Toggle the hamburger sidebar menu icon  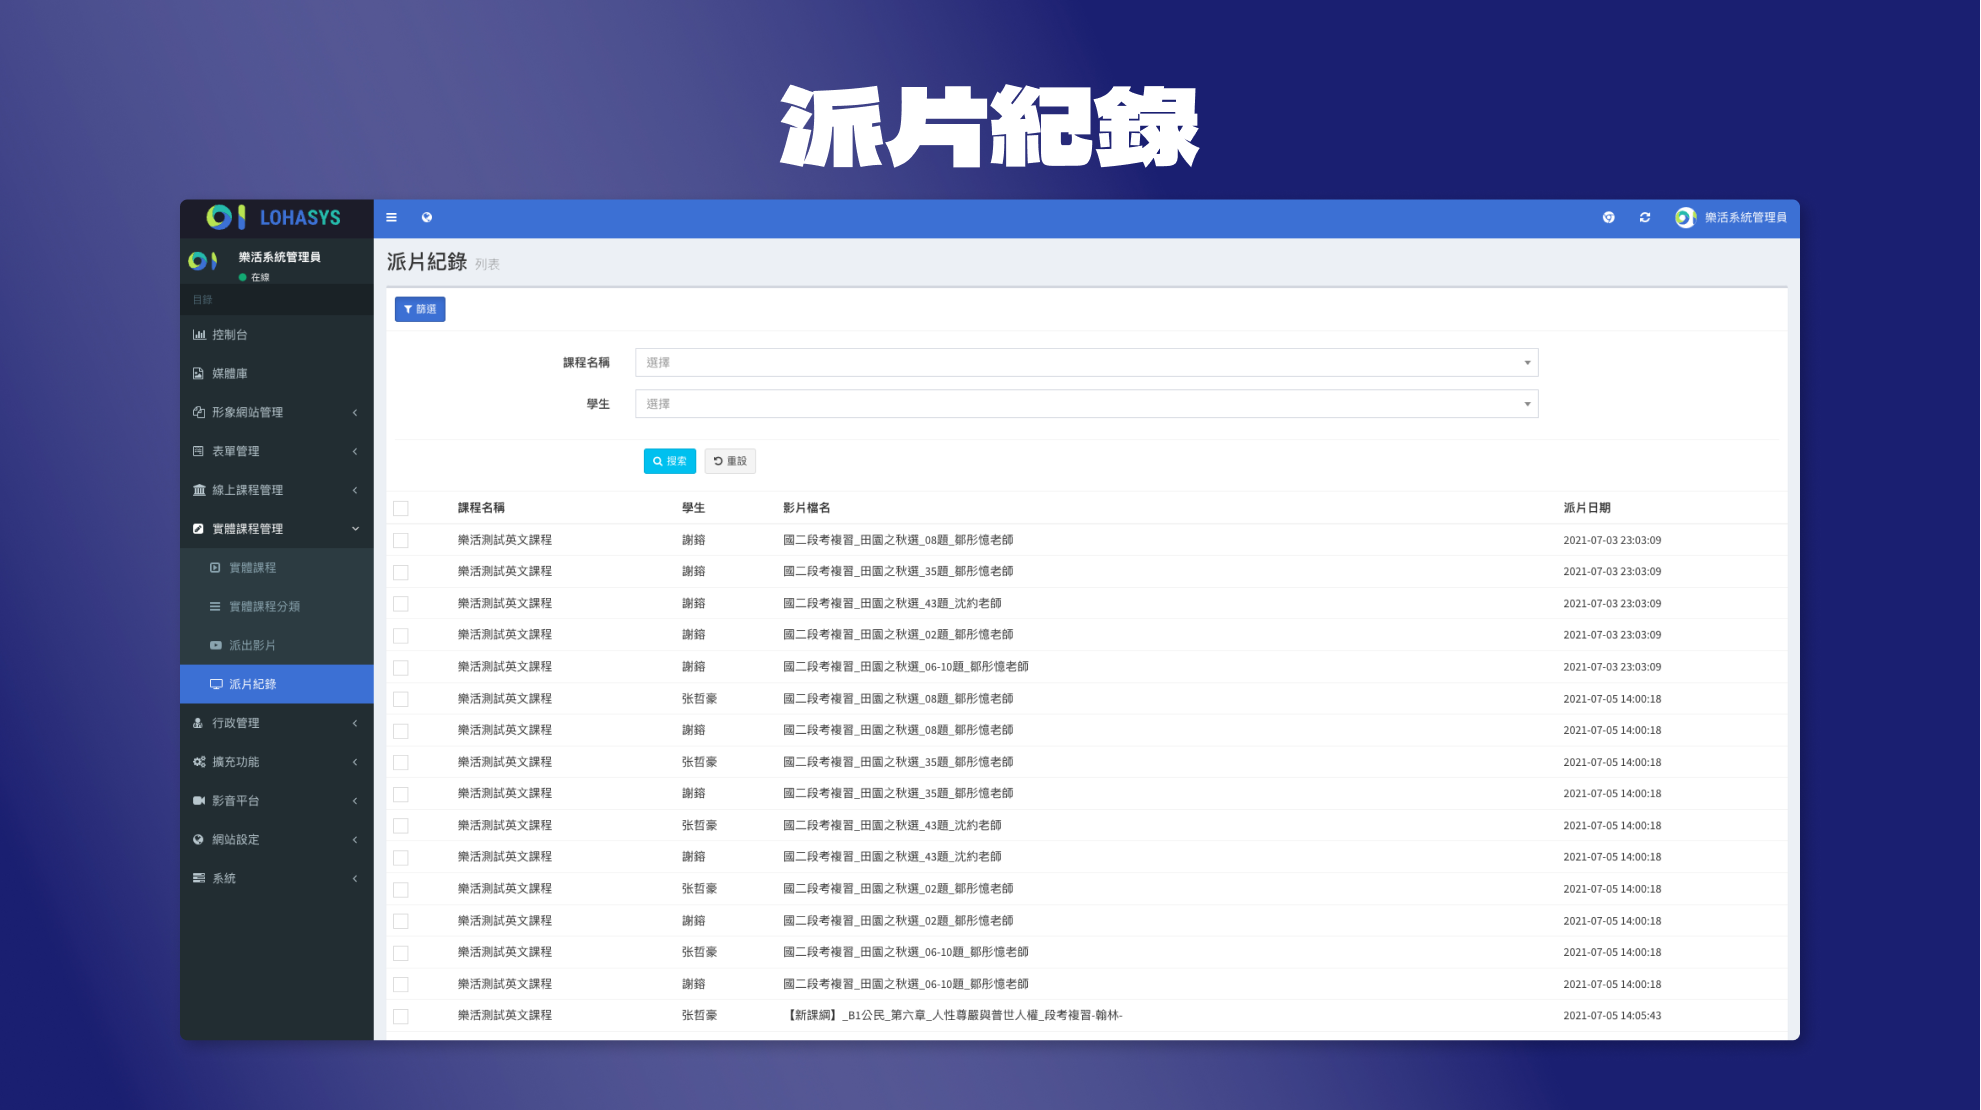pyautogui.click(x=392, y=218)
